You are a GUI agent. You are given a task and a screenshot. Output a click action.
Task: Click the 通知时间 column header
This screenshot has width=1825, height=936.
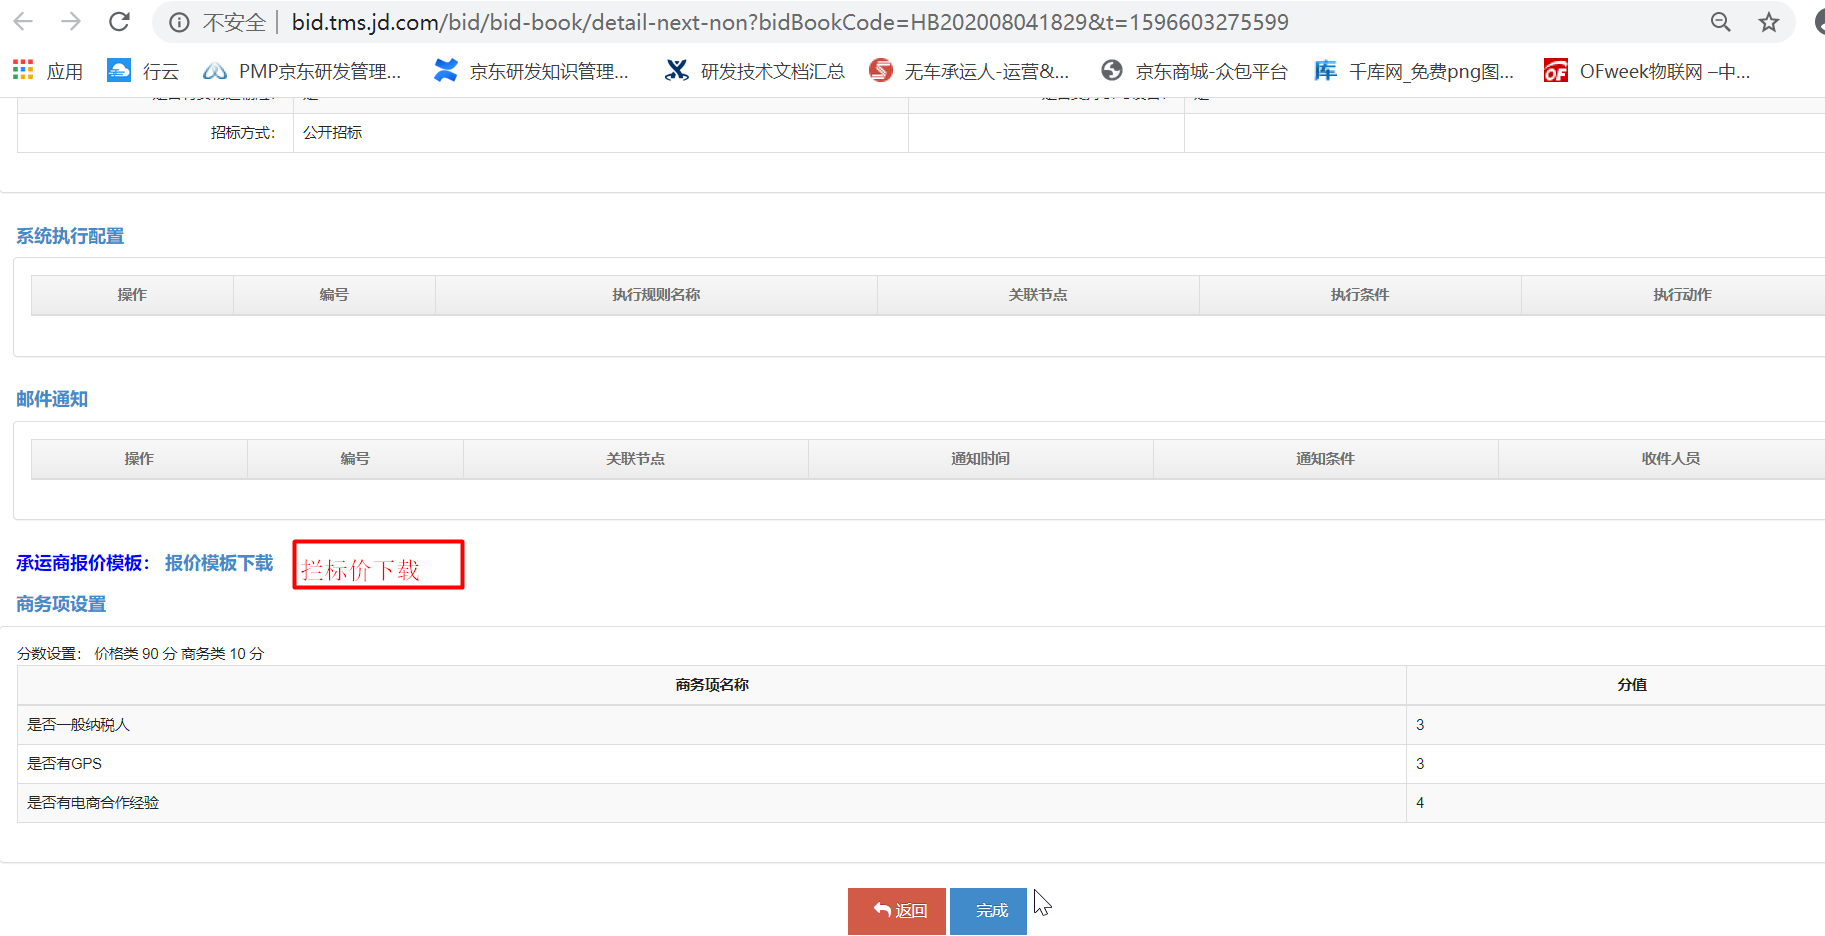[x=980, y=459]
